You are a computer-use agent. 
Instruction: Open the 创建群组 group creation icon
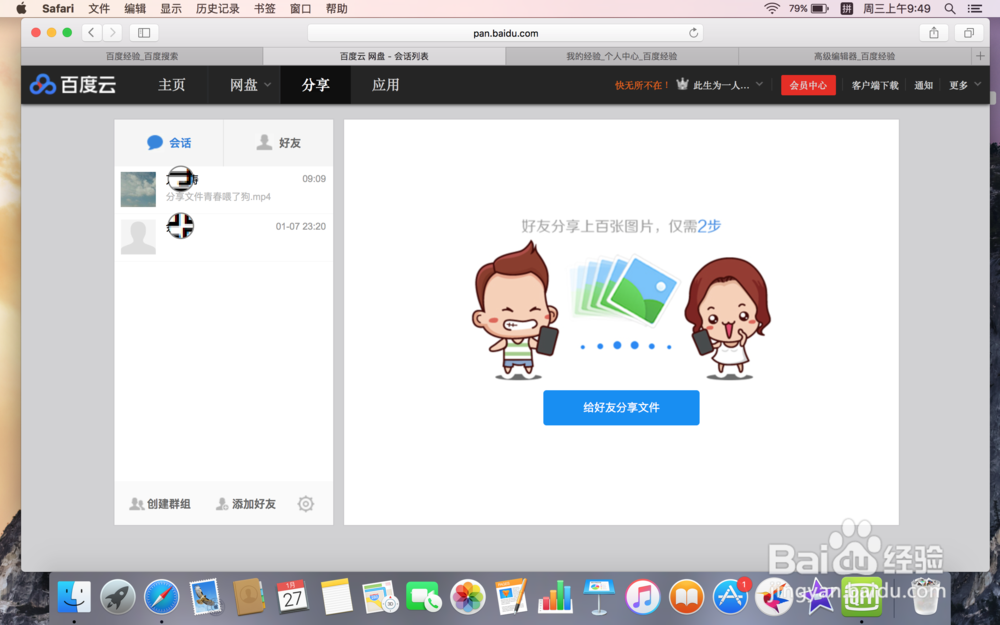136,503
